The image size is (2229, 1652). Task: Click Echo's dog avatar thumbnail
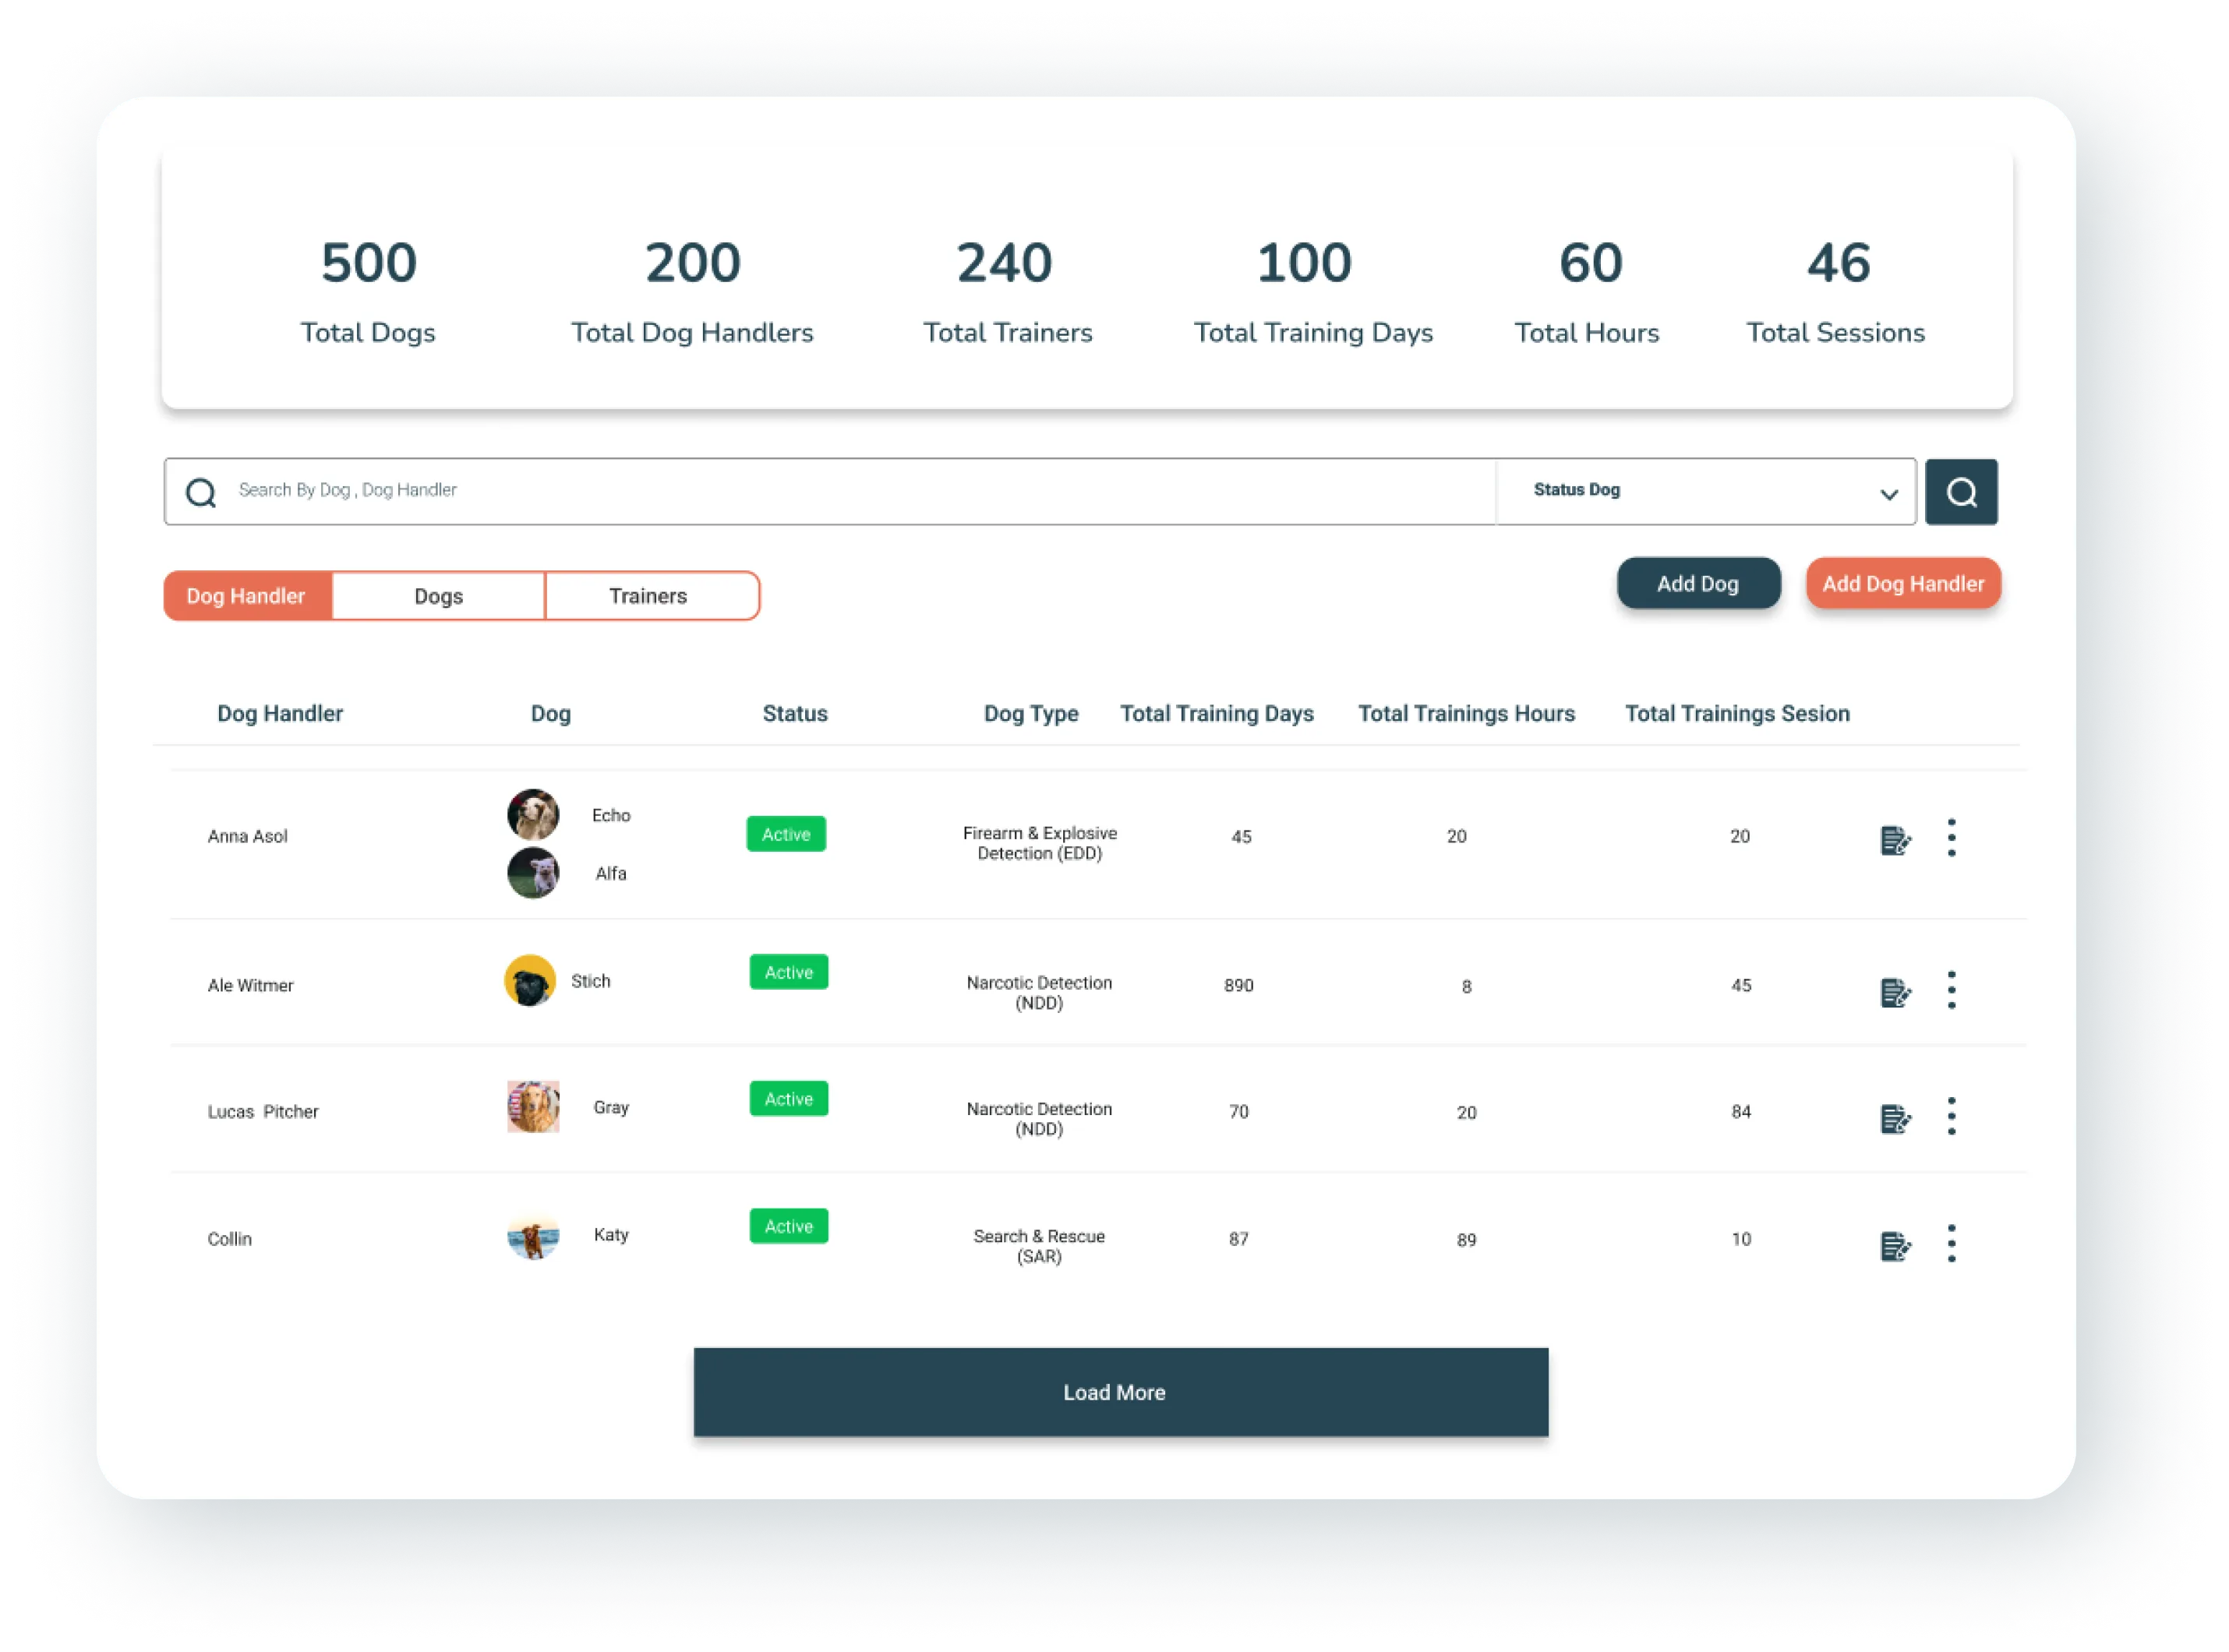533,814
